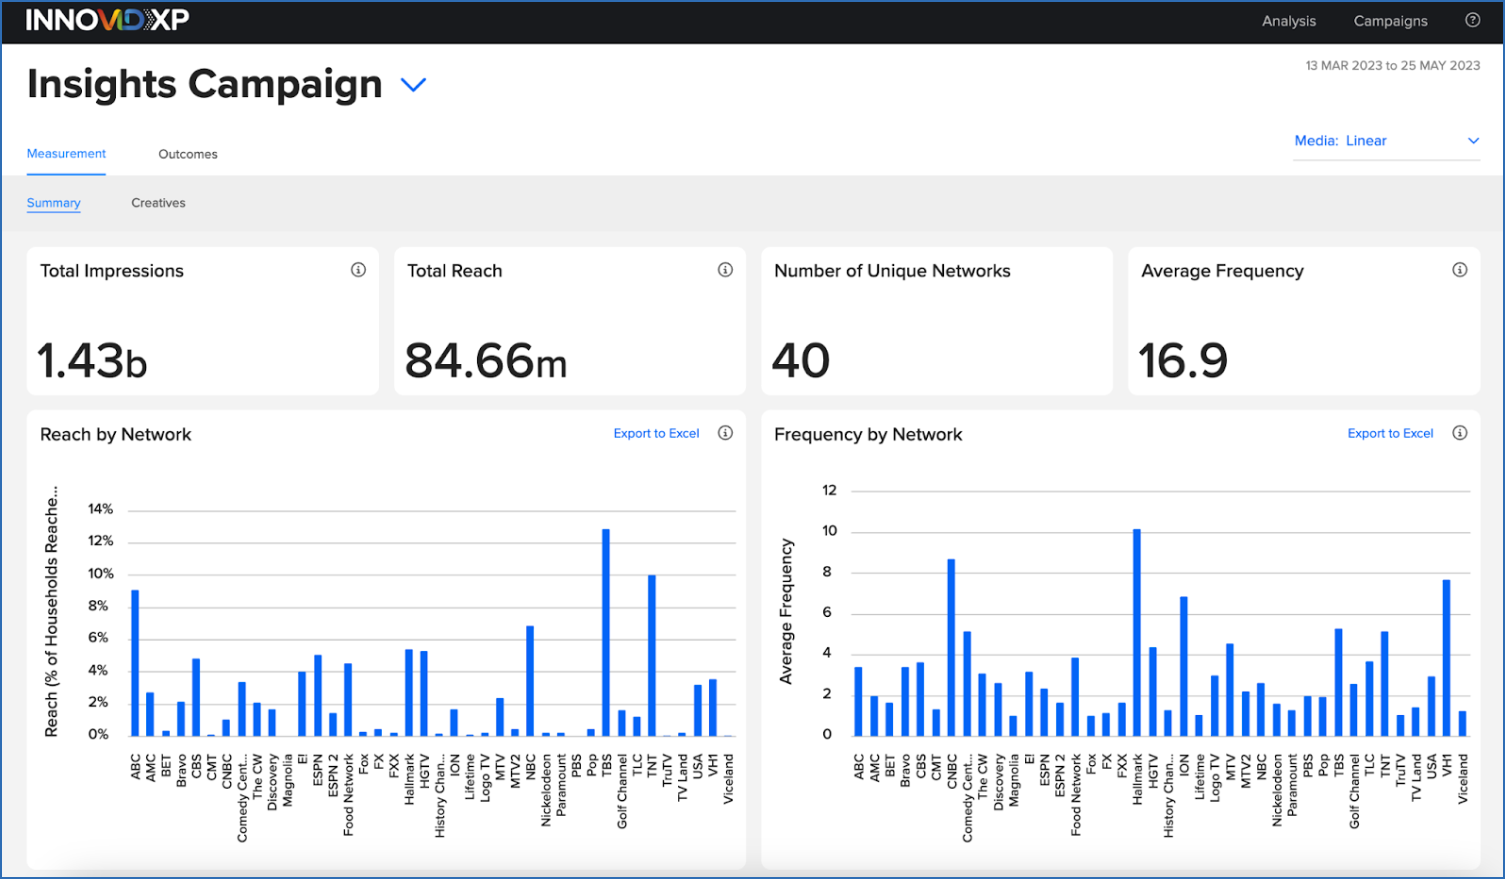Viewport: 1505px width, 879px height.
Task: Open the Total Impressions info tooltip
Action: pyautogui.click(x=358, y=270)
